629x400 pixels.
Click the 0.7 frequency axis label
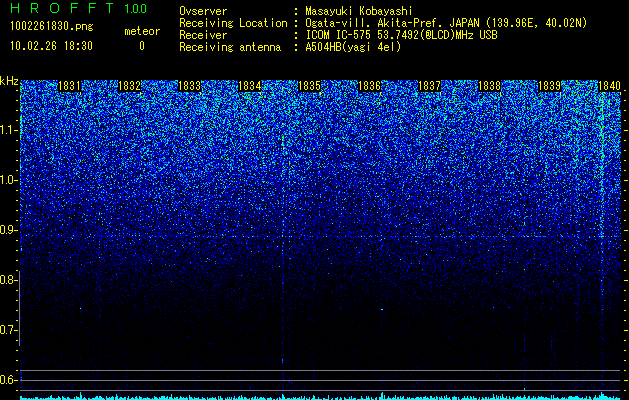tap(8, 330)
